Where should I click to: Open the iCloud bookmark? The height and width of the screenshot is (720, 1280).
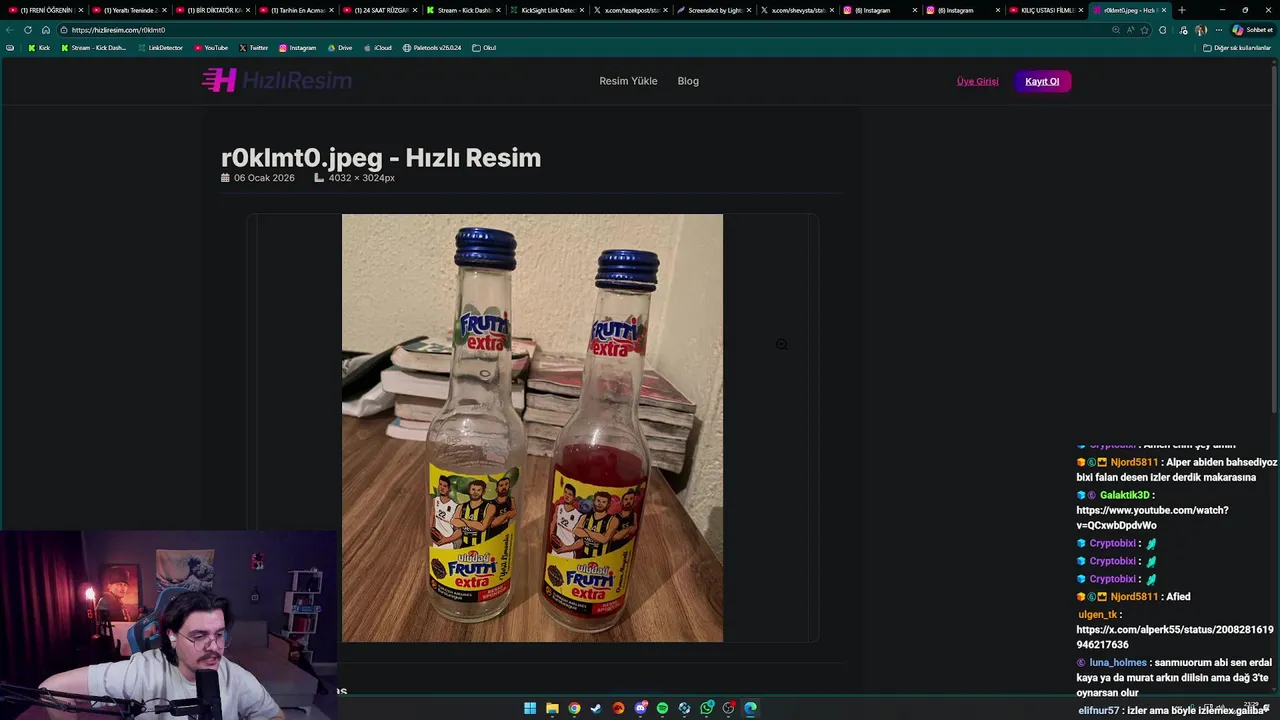pos(378,48)
